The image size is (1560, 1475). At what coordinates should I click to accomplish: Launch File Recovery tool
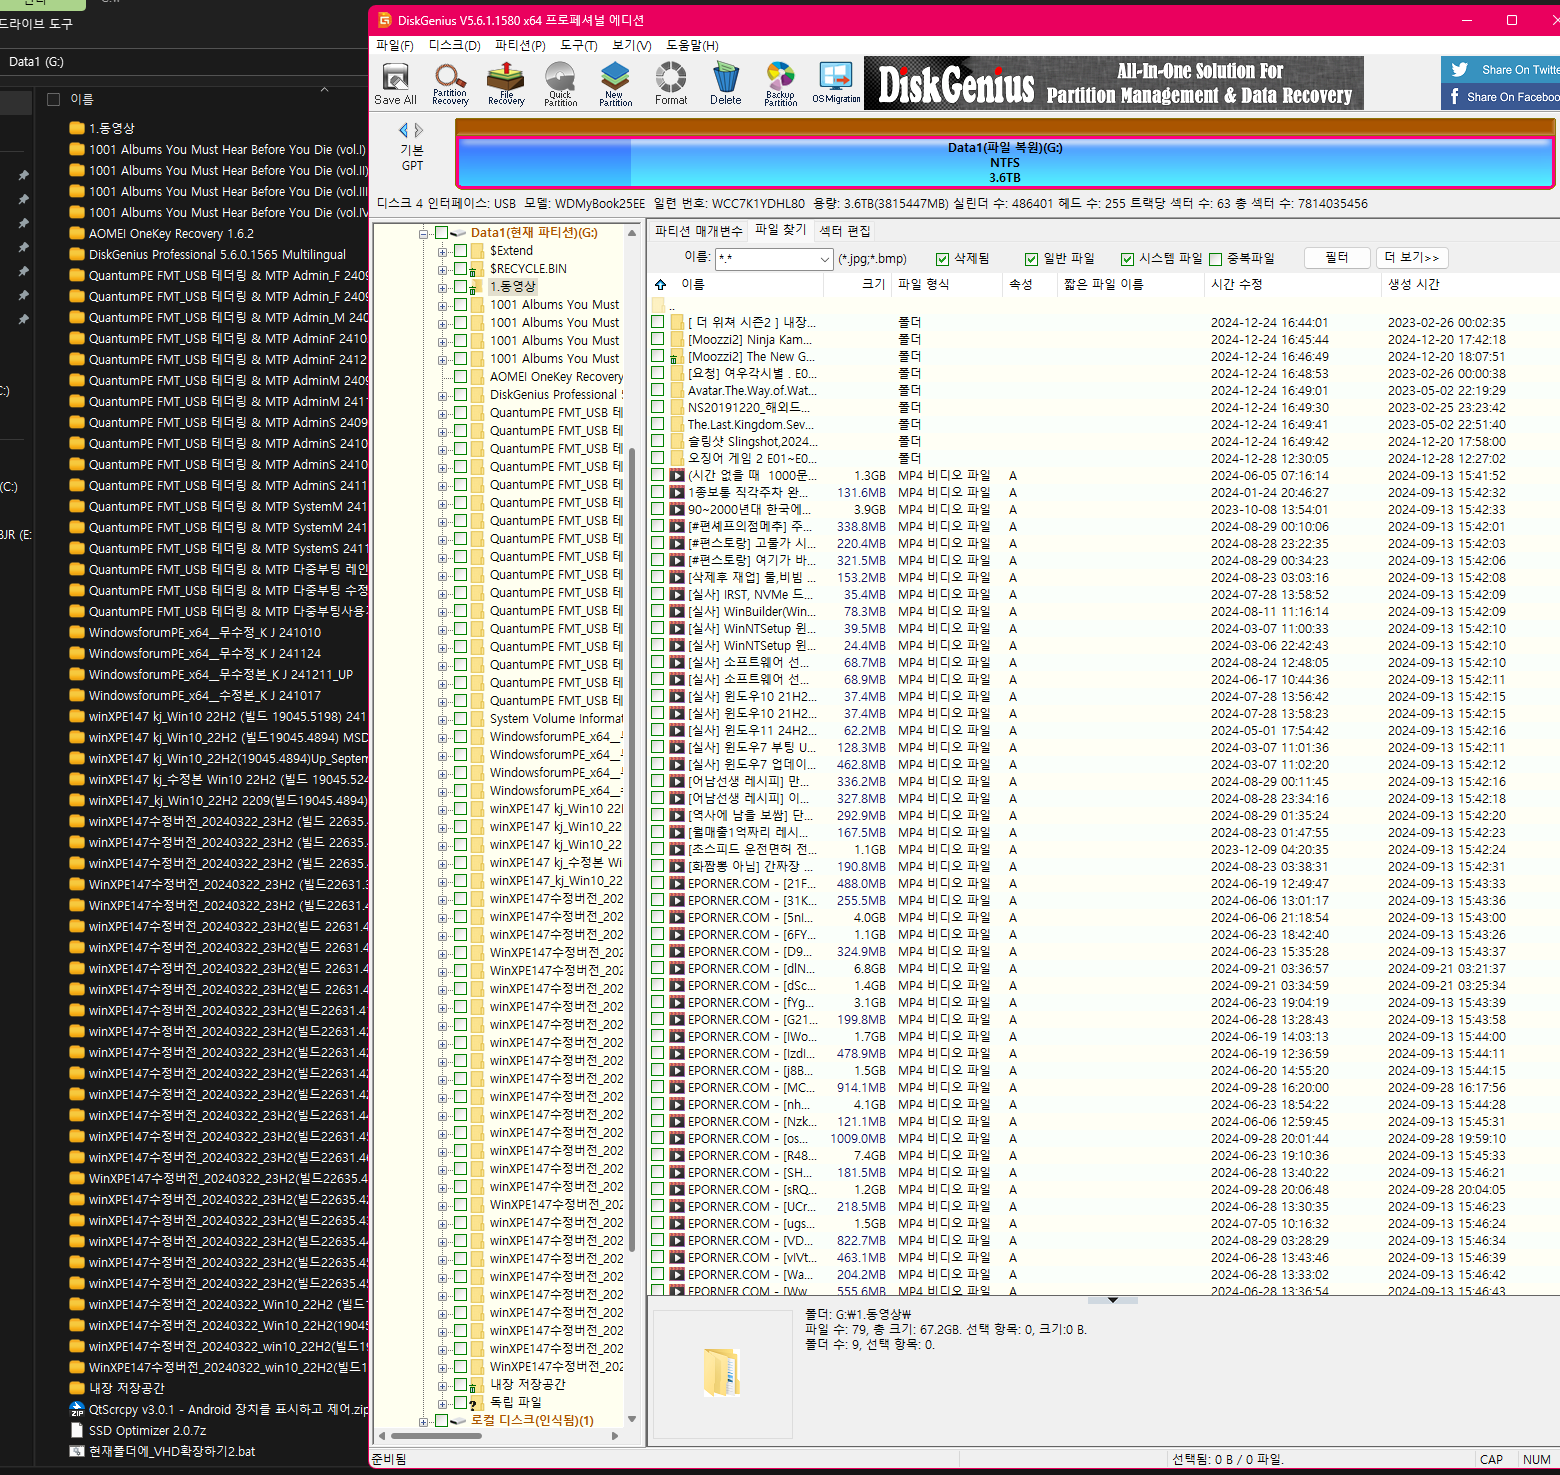pos(506,84)
